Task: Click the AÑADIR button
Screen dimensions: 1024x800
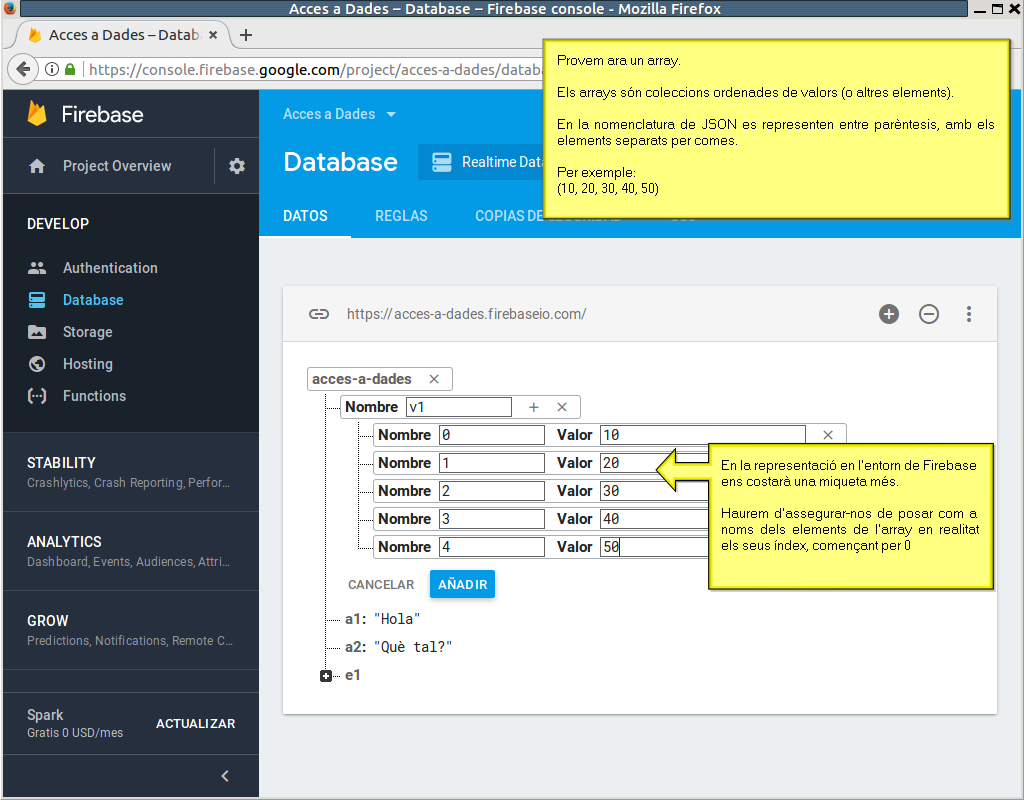Action: click(x=462, y=584)
